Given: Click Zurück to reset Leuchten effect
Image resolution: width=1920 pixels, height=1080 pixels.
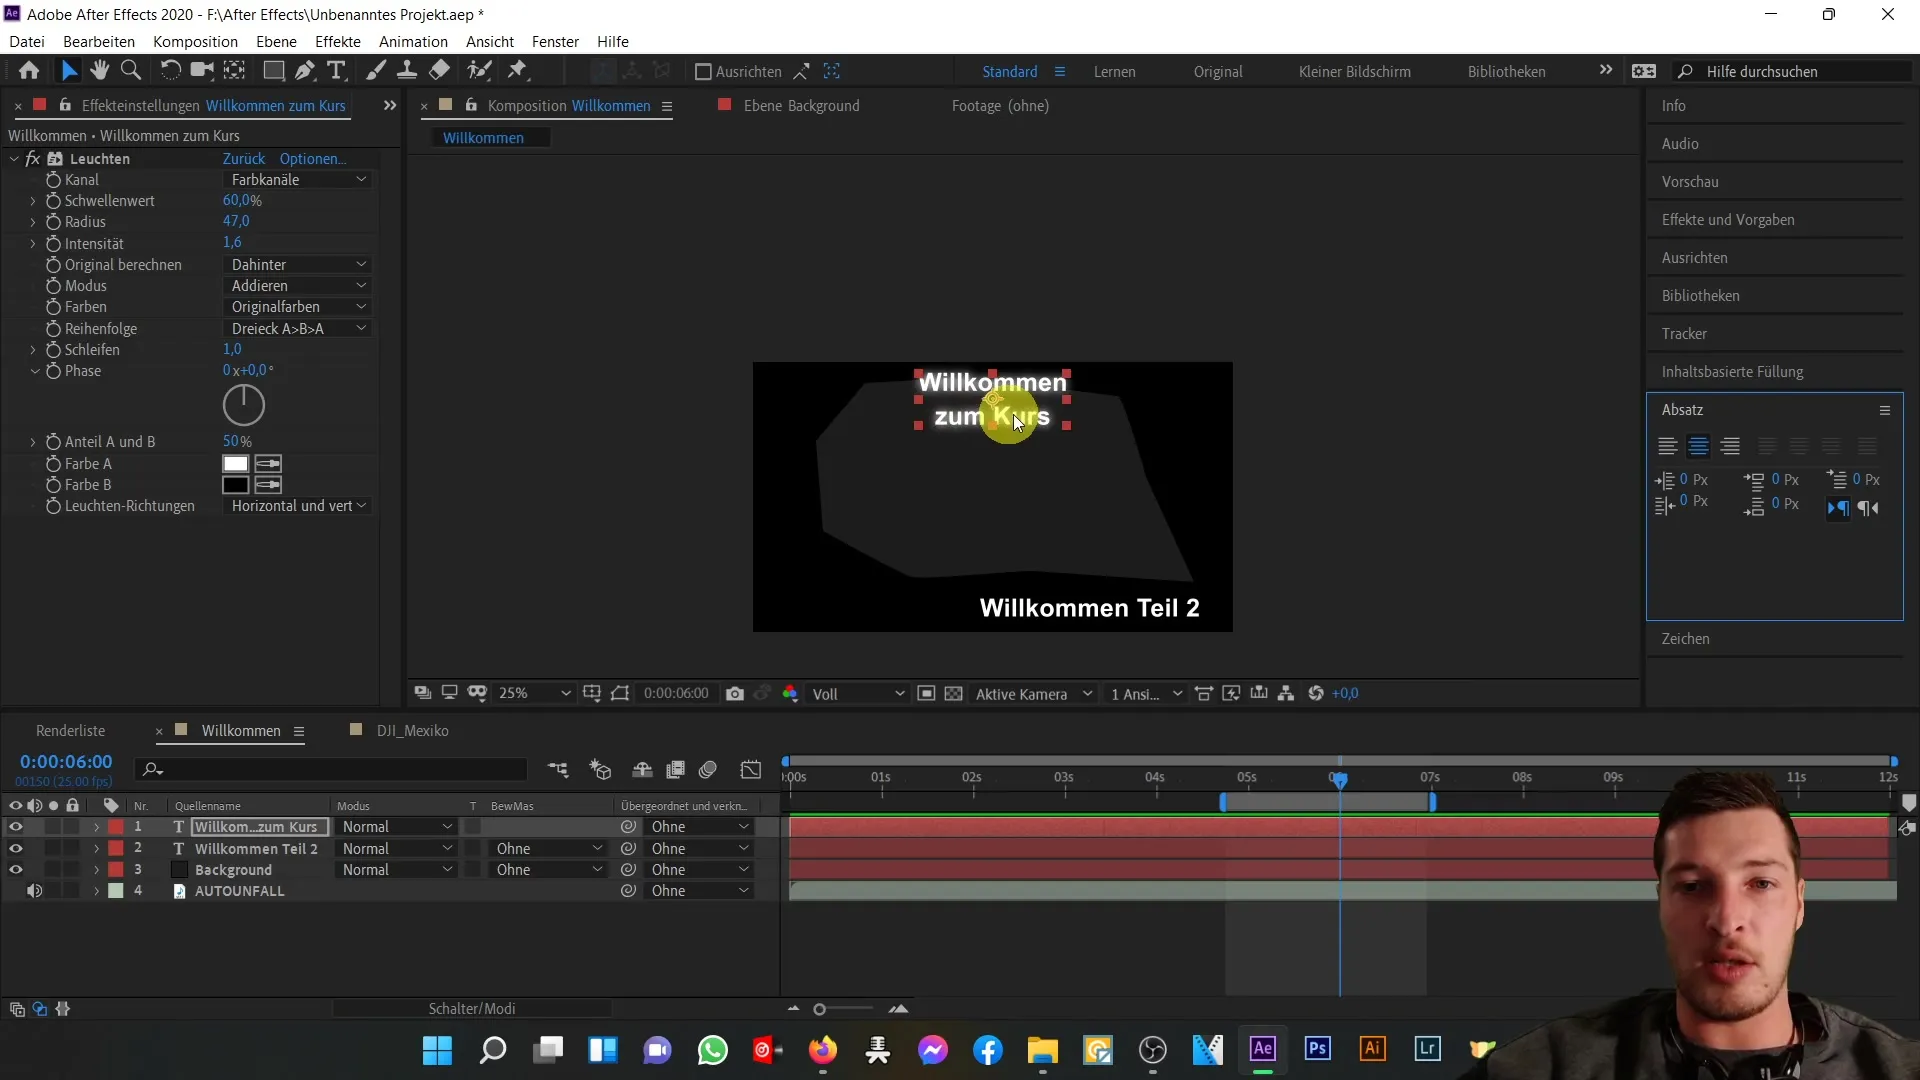Looking at the screenshot, I should coord(244,159).
